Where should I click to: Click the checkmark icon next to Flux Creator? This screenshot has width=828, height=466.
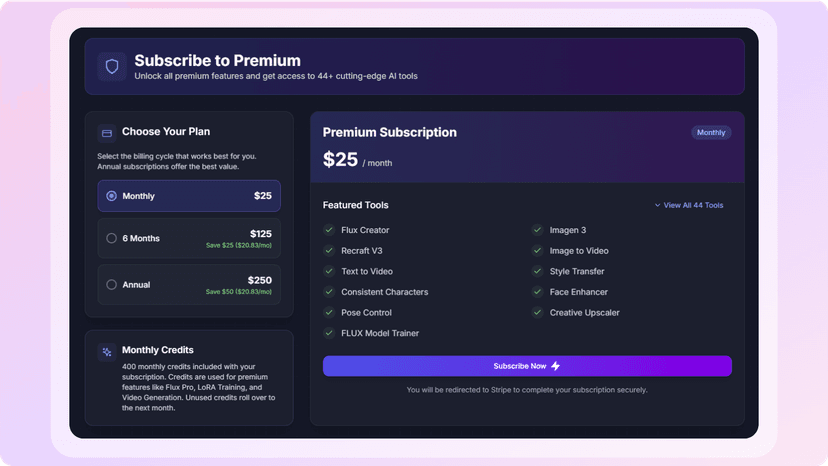point(329,230)
